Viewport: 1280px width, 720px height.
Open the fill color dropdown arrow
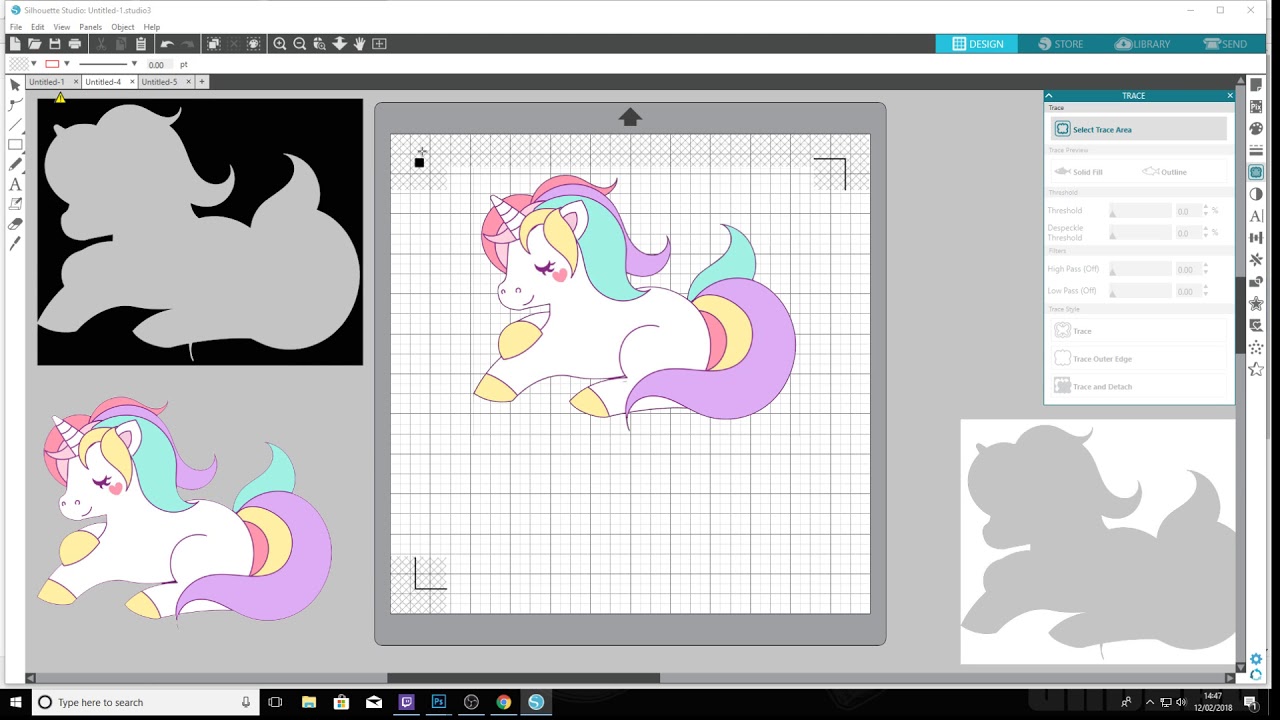[x=34, y=64]
